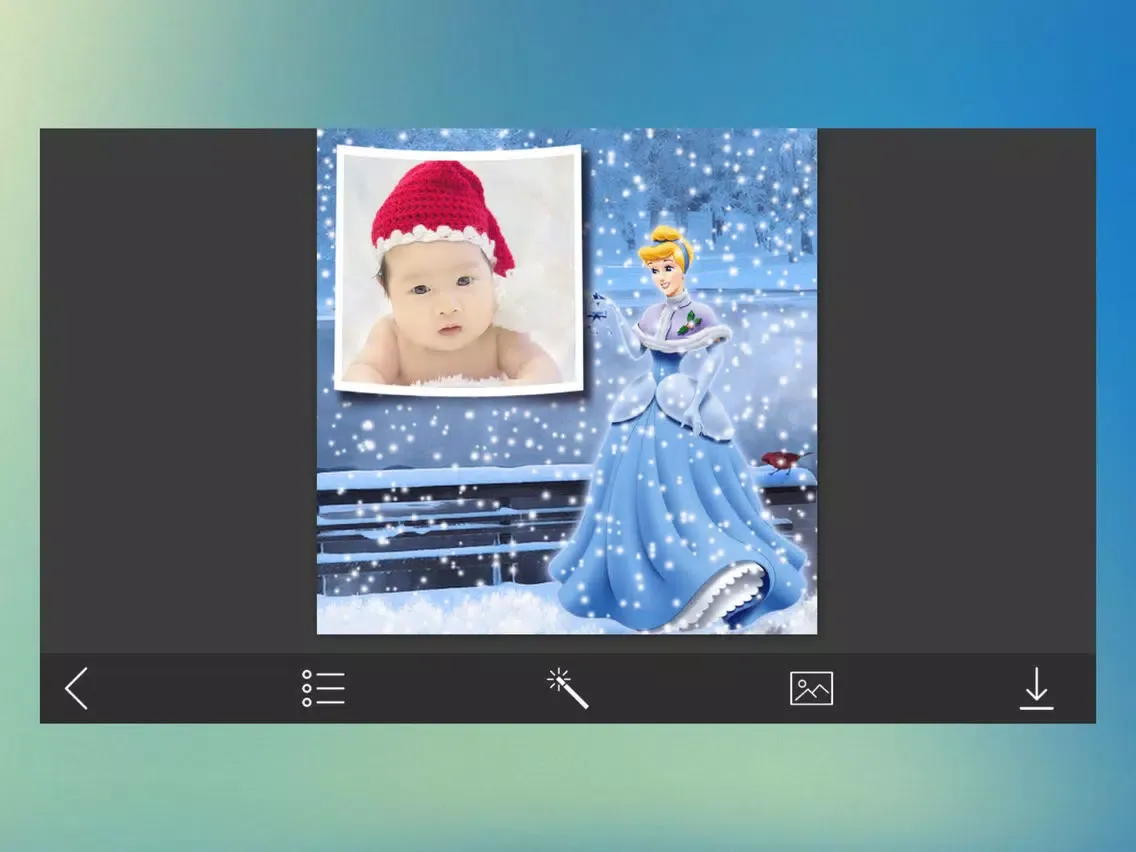The width and height of the screenshot is (1136, 852).
Task: Open the frame list menu icon
Action: point(323,688)
